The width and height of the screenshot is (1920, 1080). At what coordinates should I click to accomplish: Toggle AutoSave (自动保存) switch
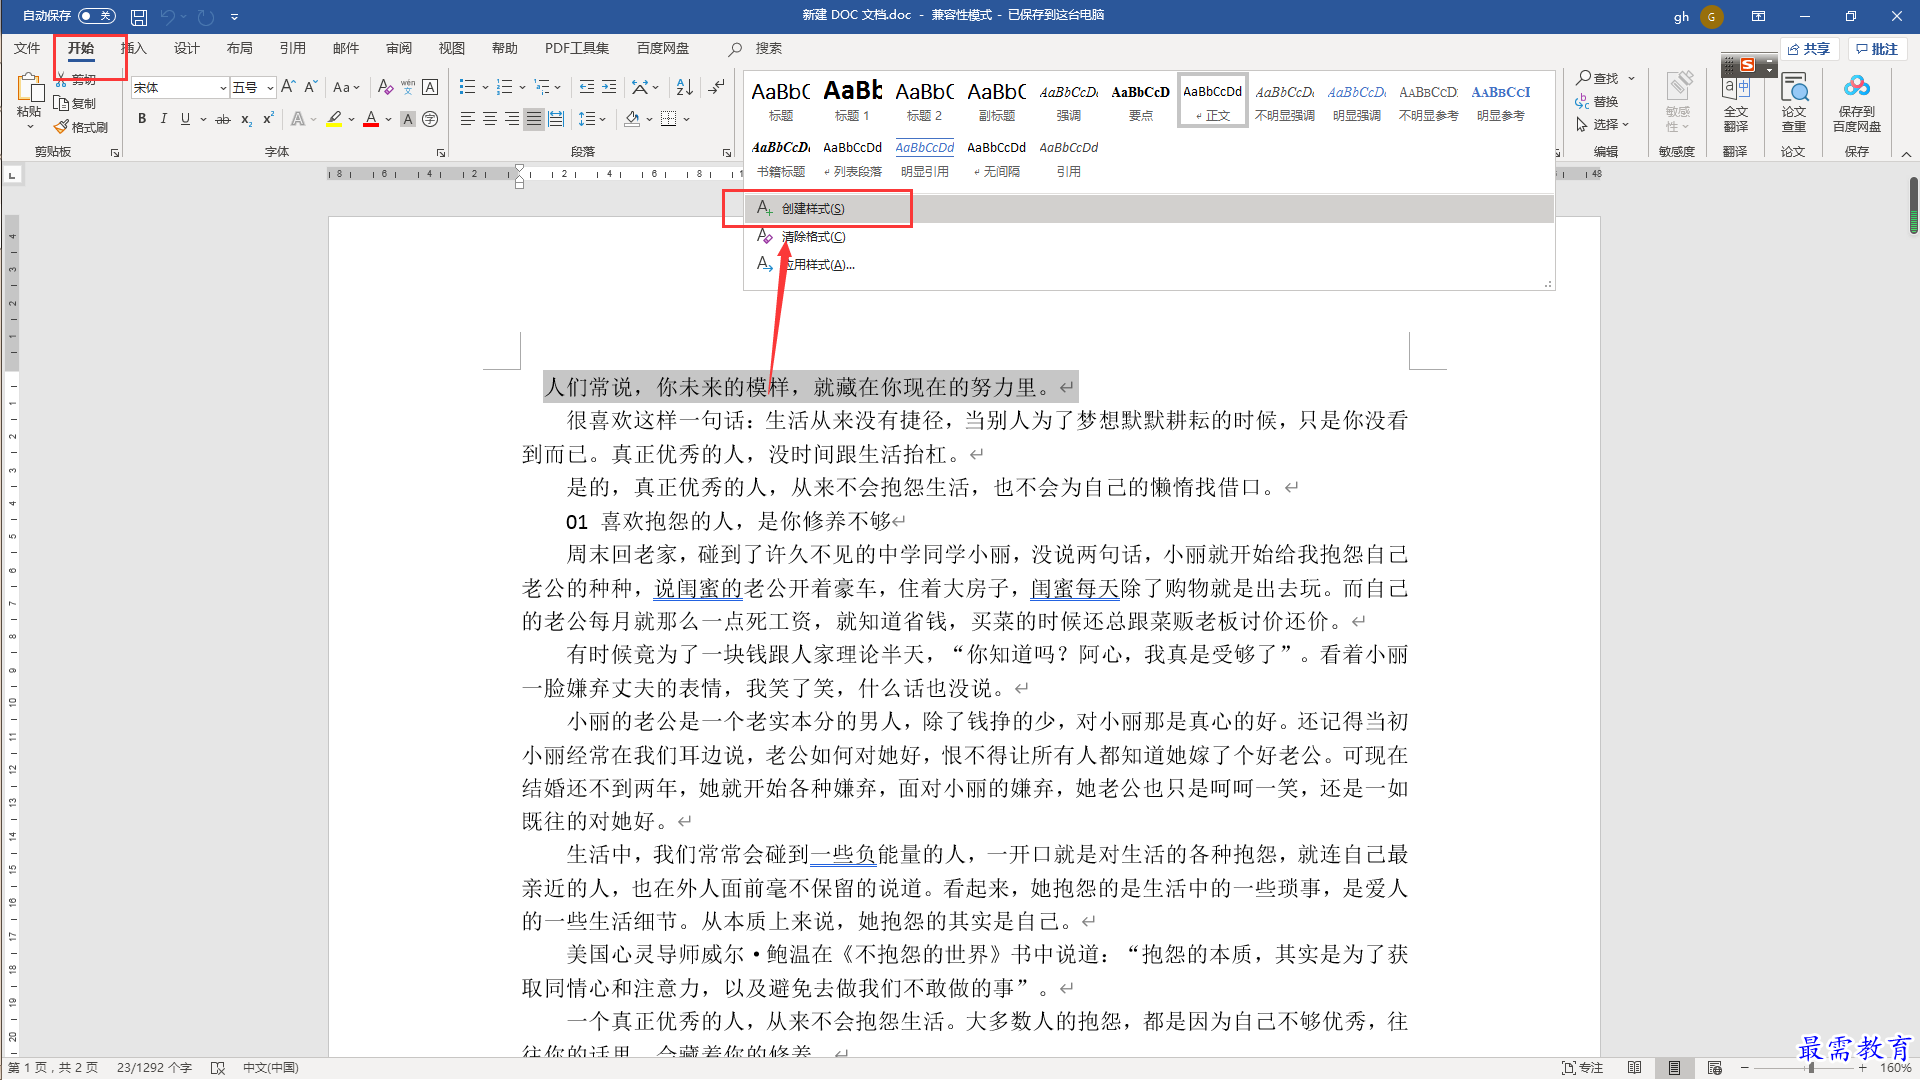coord(96,16)
